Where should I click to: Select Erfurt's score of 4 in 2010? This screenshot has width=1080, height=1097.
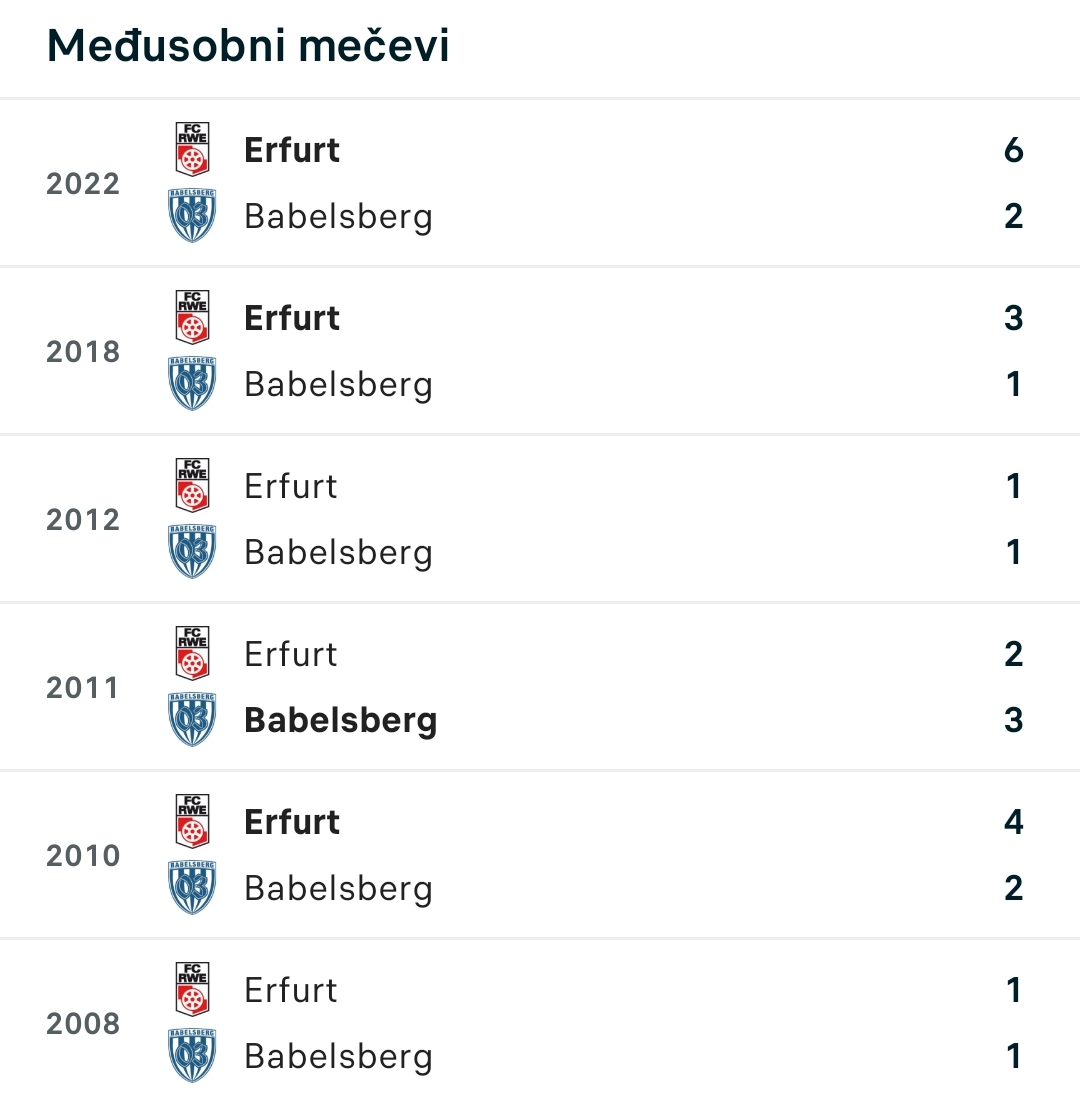[1014, 821]
